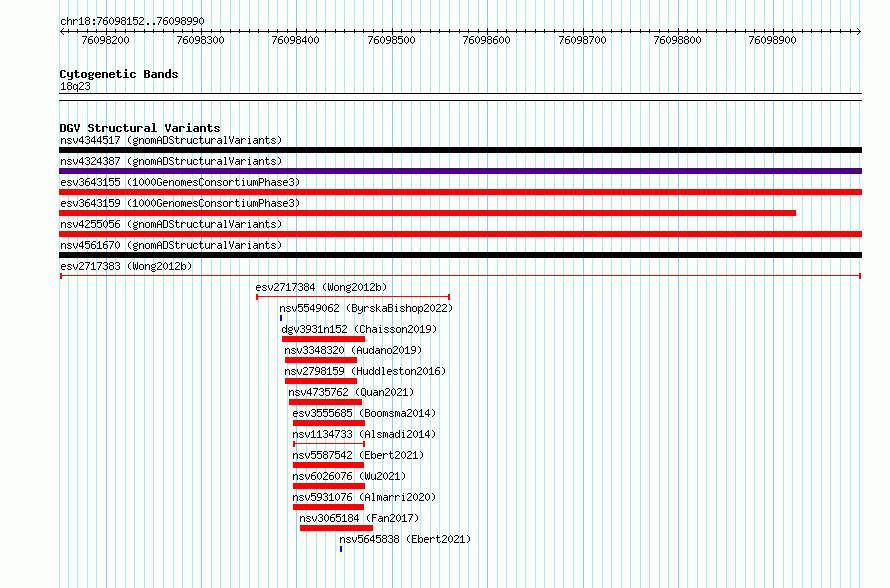Click the red esv3555685 variant bar

click(x=329, y=423)
